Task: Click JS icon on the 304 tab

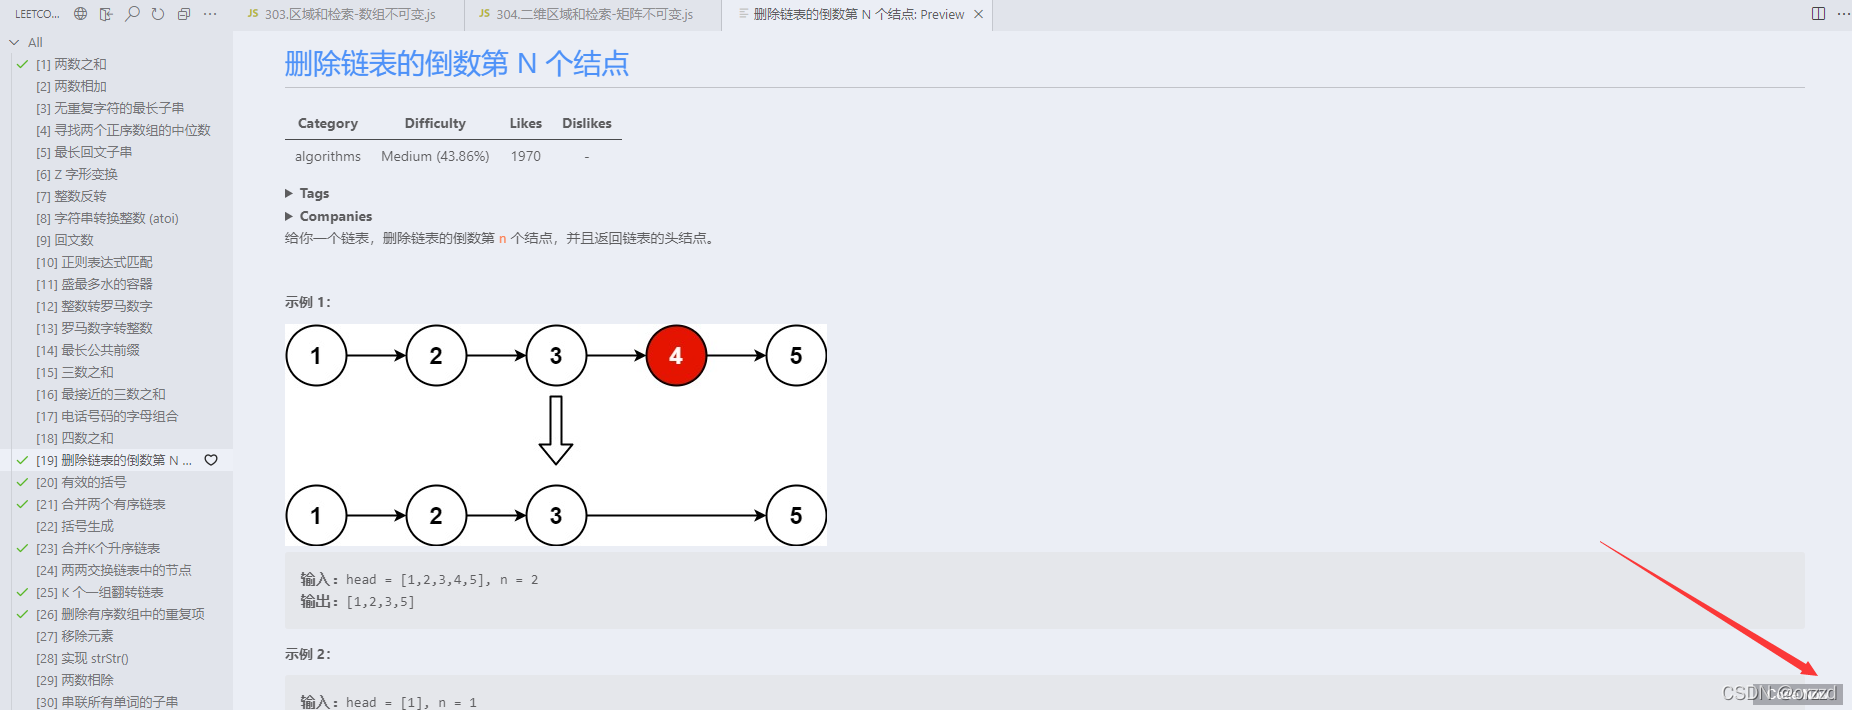Action: tap(484, 14)
